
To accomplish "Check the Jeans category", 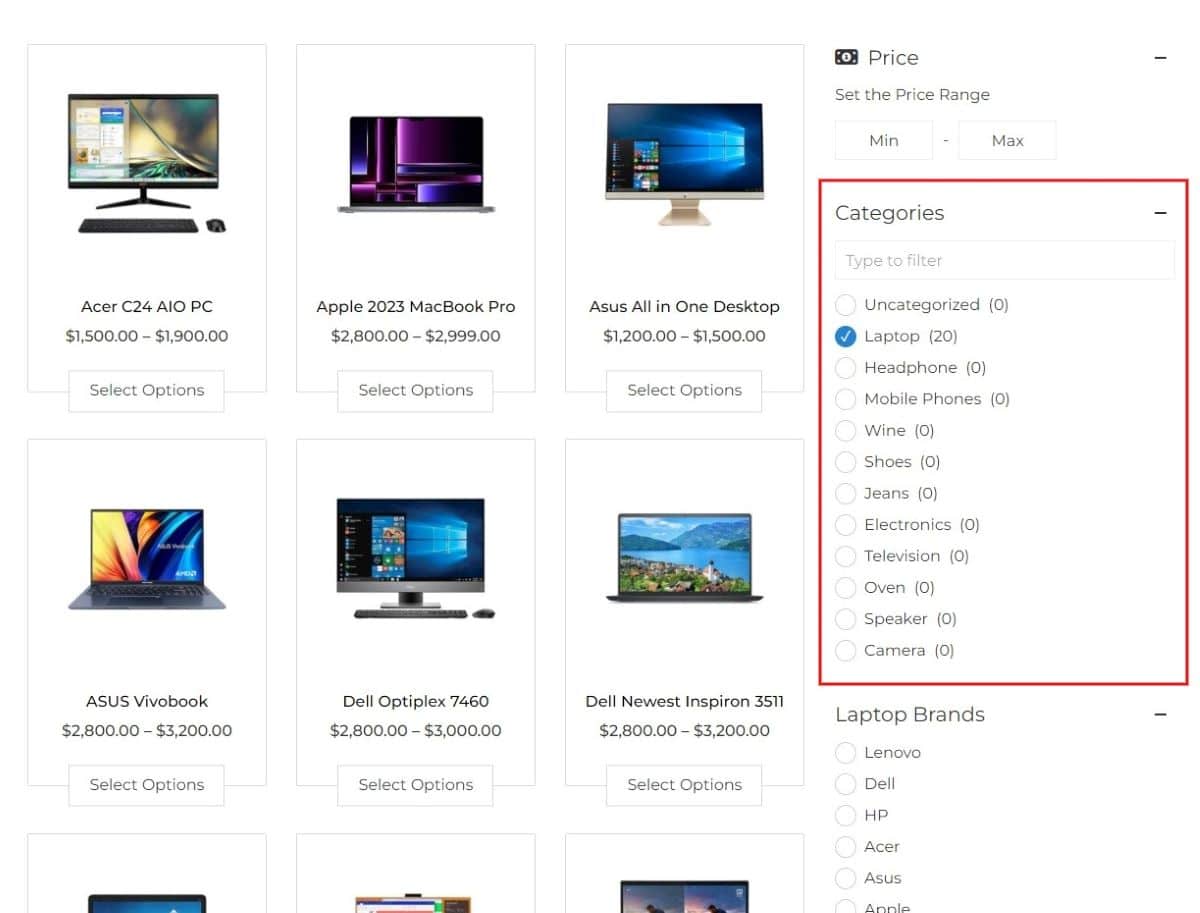I will click(846, 493).
